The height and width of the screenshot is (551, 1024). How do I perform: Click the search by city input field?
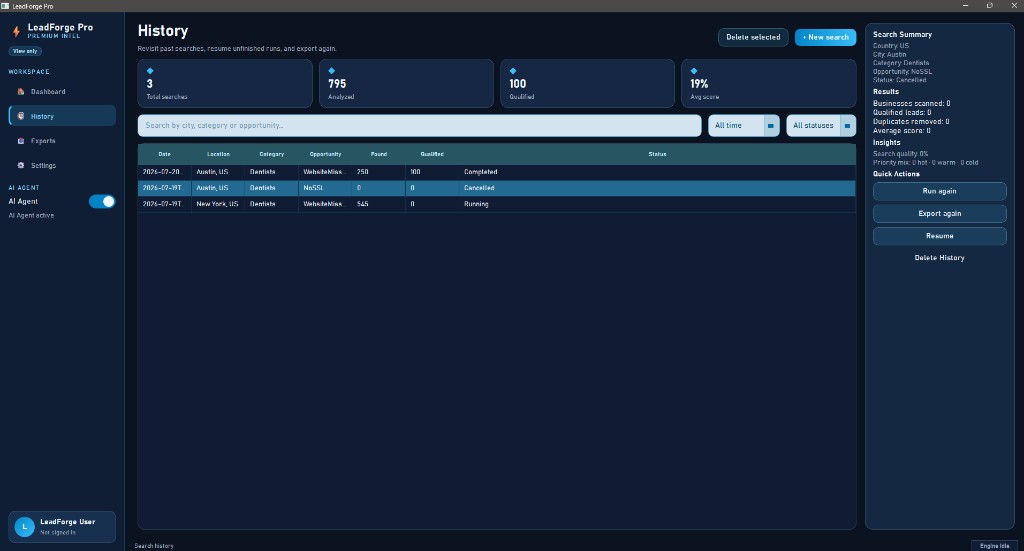(x=419, y=125)
